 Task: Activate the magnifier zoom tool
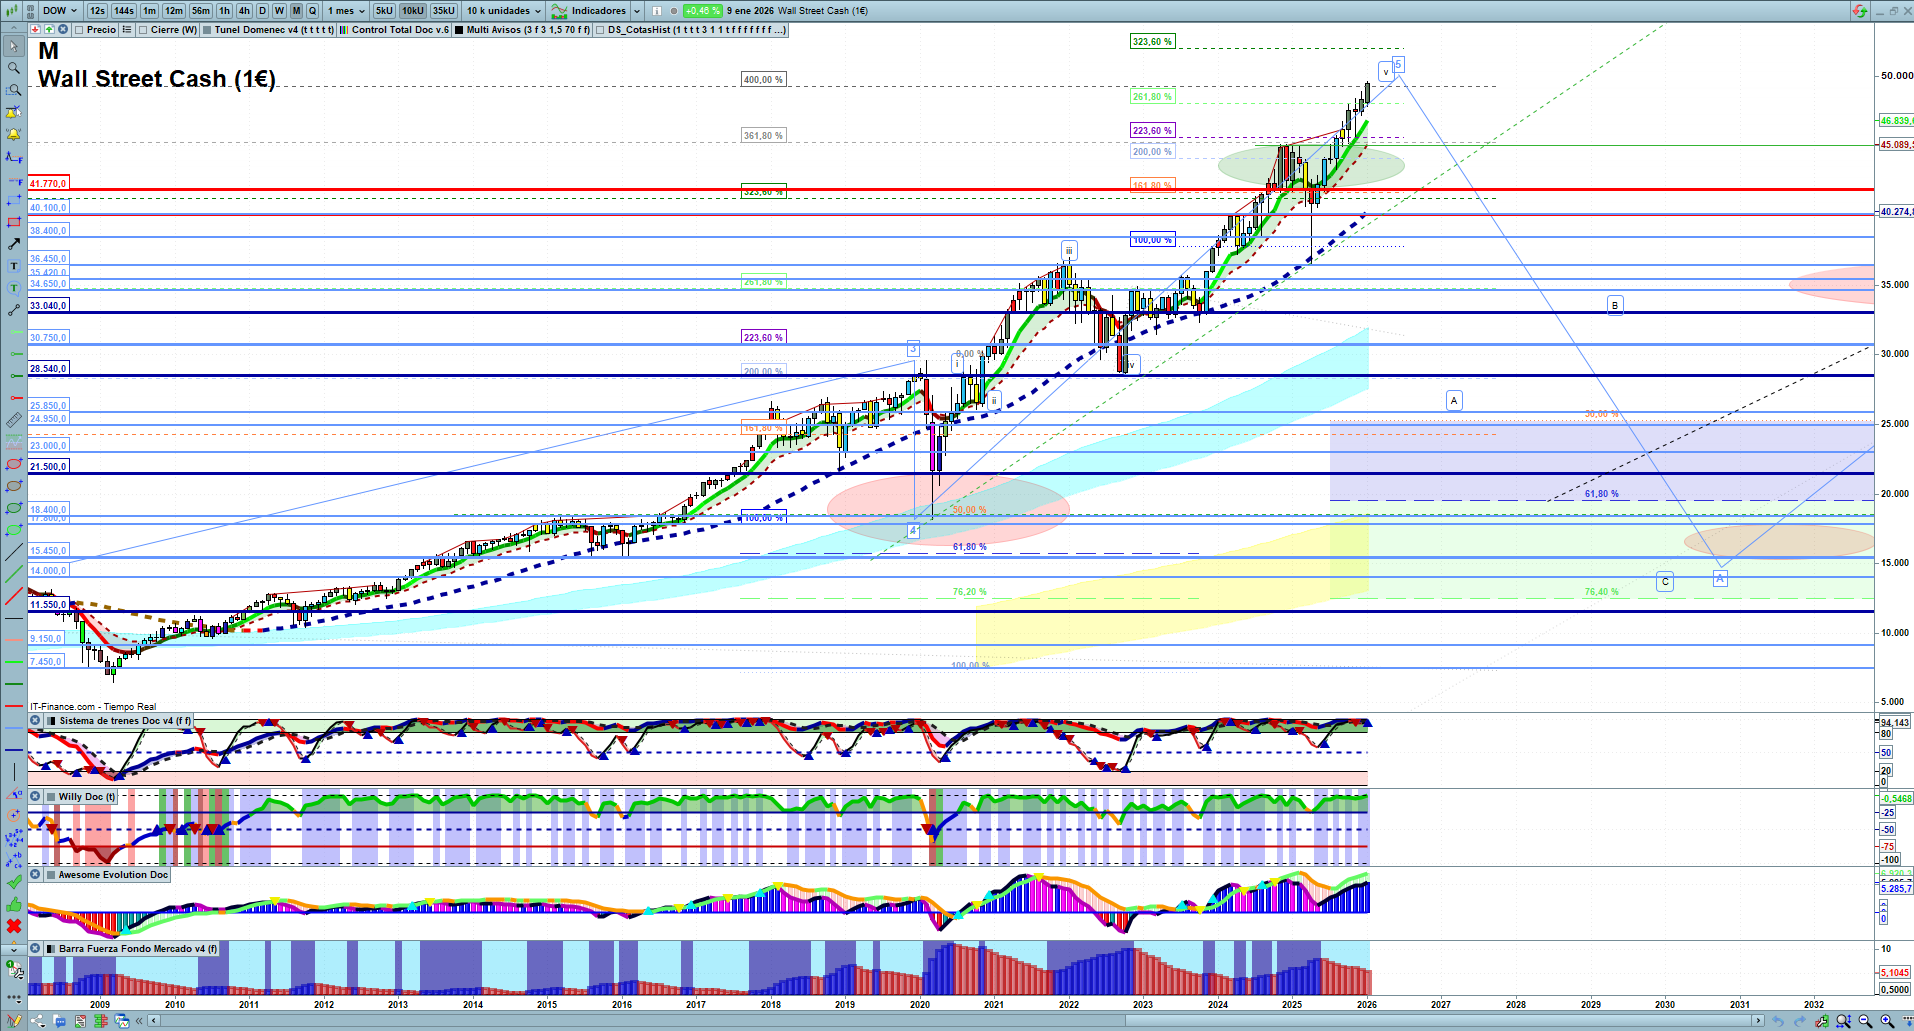click(13, 68)
